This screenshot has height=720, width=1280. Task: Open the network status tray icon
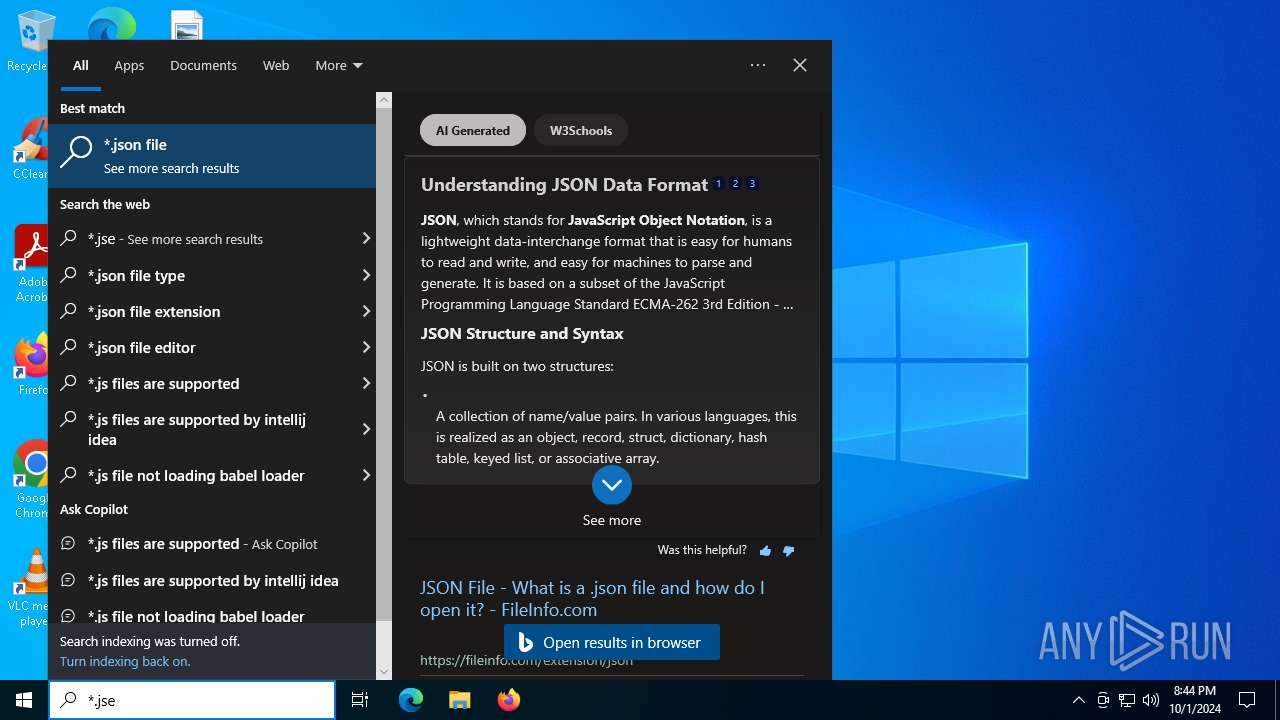[x=1127, y=700]
